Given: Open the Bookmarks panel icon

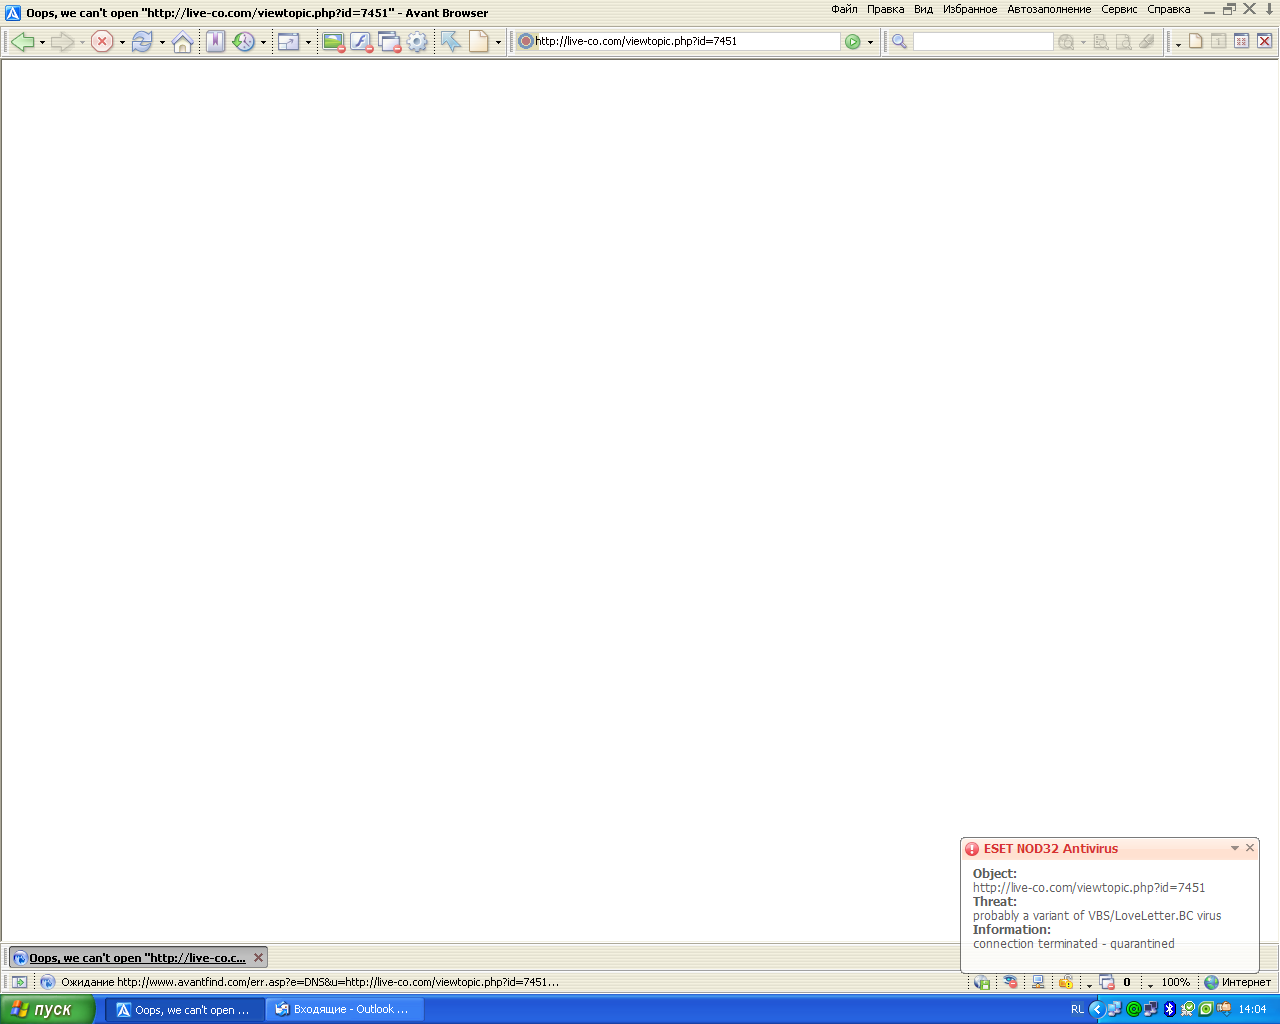Looking at the screenshot, I should click(215, 42).
